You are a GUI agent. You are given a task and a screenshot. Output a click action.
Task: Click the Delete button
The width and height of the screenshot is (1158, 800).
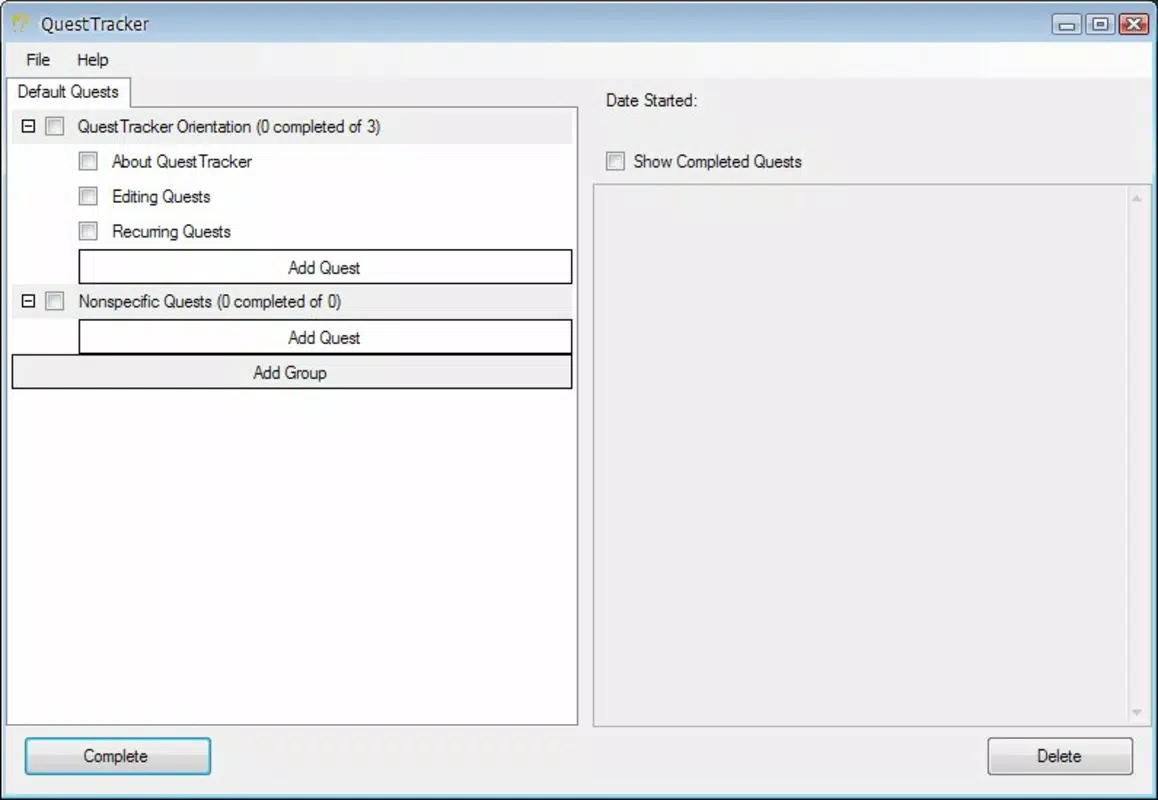[1060, 756]
